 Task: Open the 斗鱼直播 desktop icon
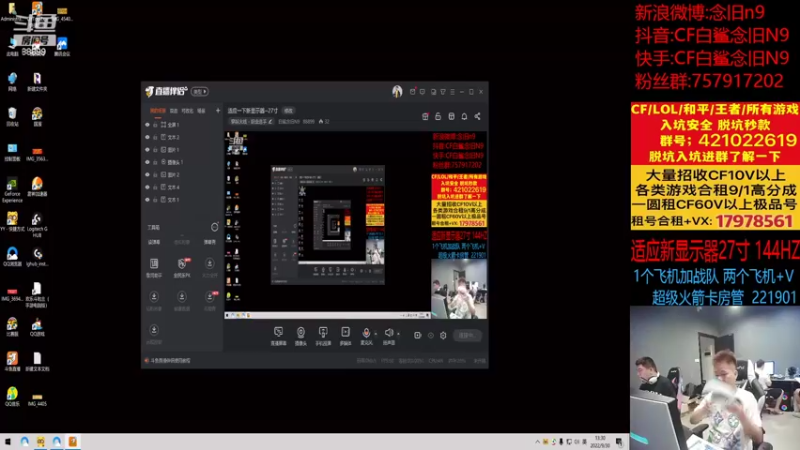(12, 361)
